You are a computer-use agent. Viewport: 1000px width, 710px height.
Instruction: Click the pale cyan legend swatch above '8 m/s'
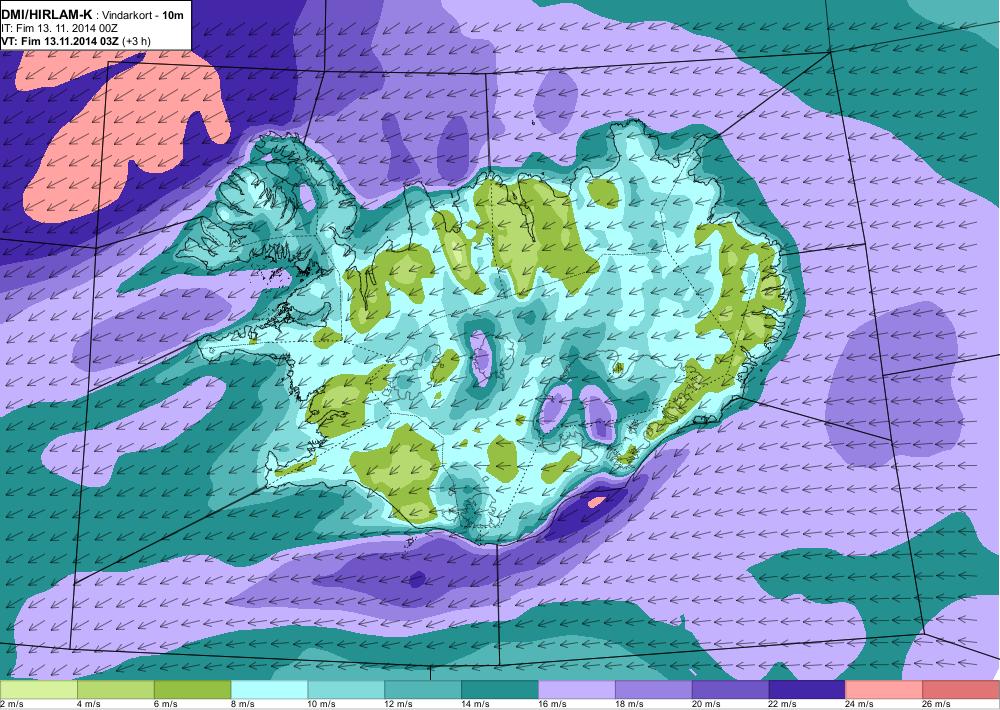[269, 690]
